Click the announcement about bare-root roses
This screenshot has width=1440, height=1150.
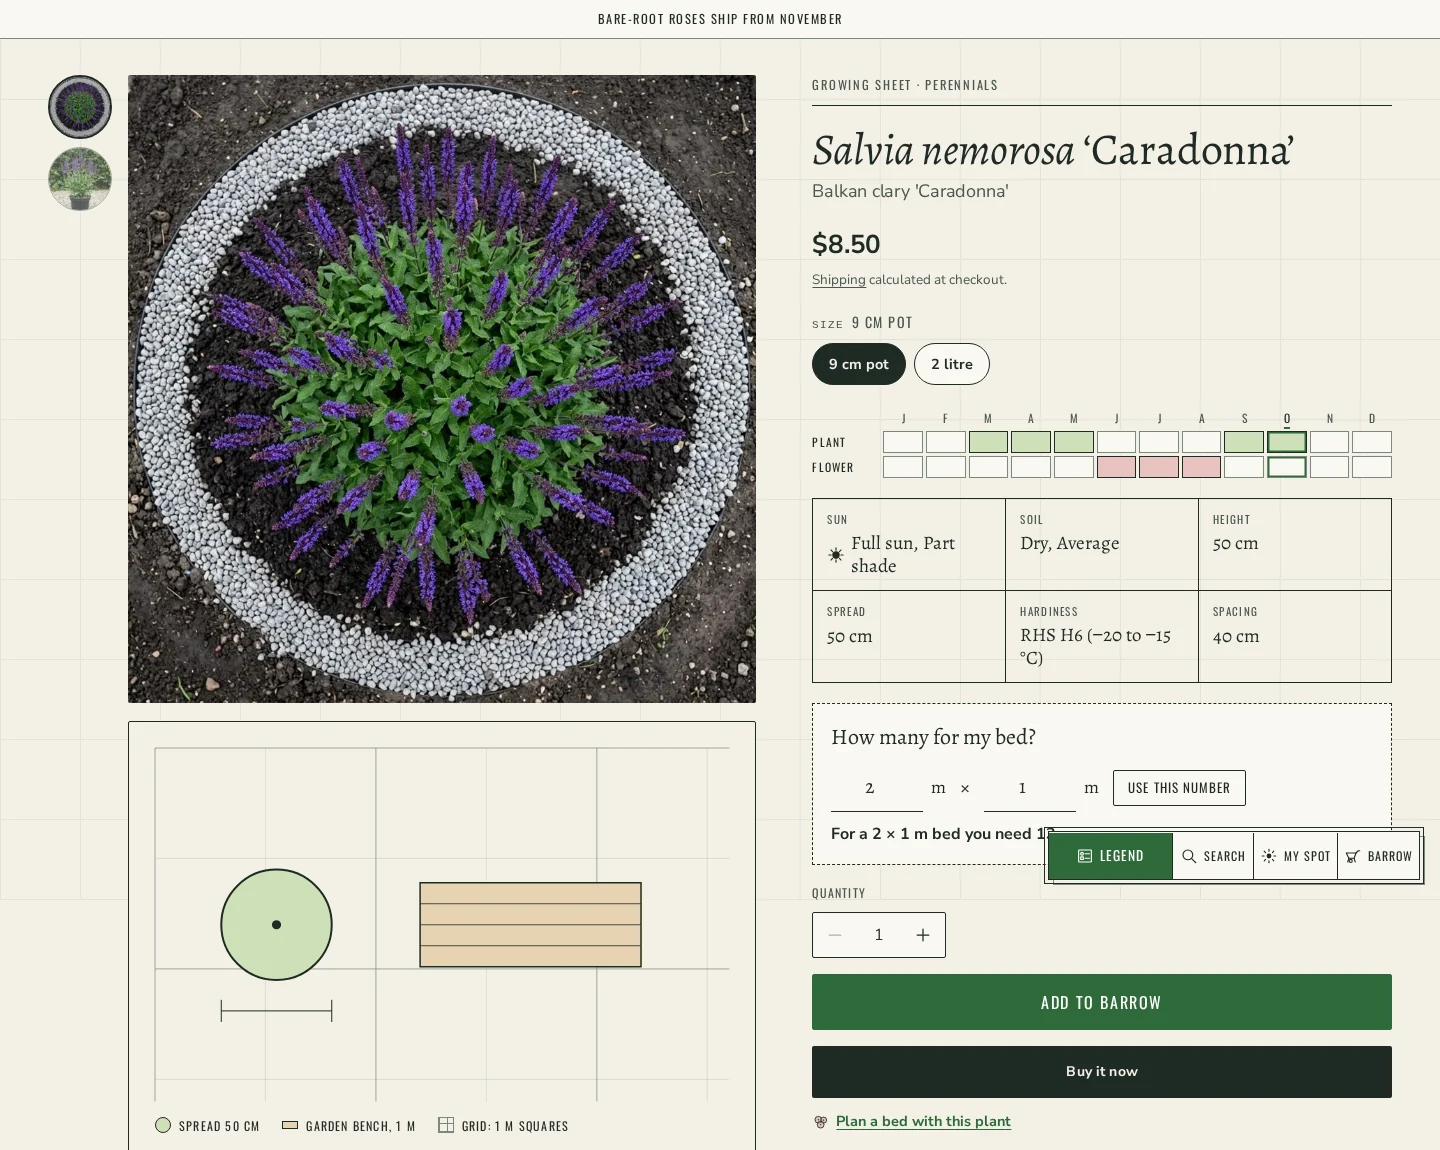pyautogui.click(x=720, y=19)
